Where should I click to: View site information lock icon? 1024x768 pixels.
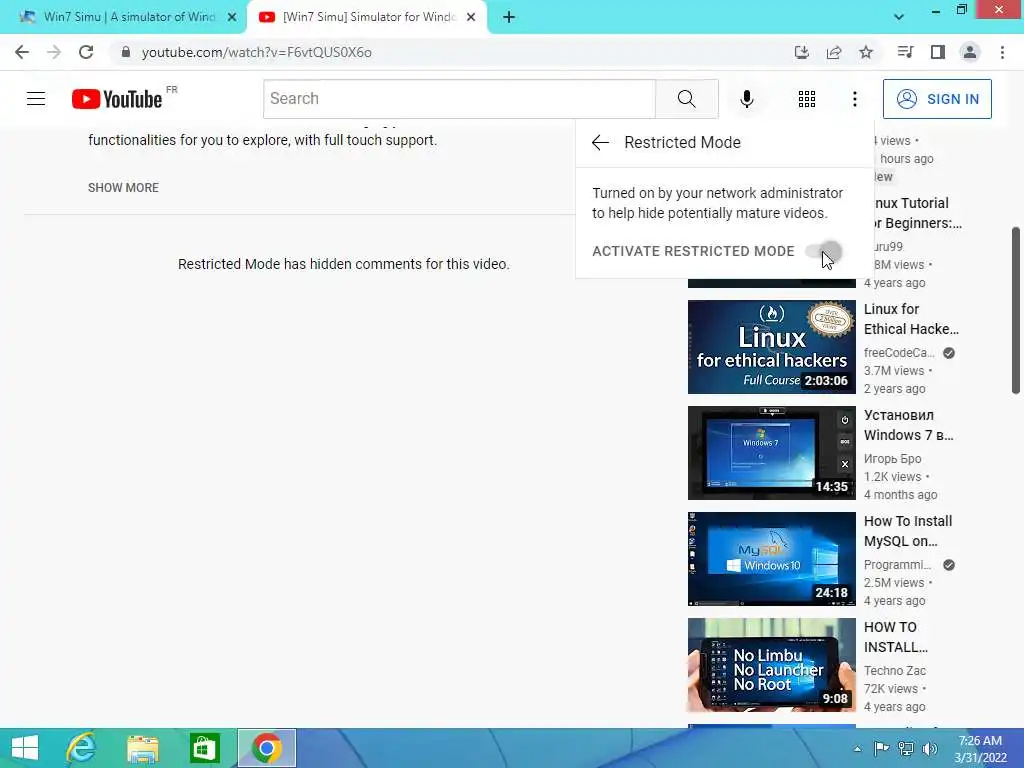pos(125,52)
